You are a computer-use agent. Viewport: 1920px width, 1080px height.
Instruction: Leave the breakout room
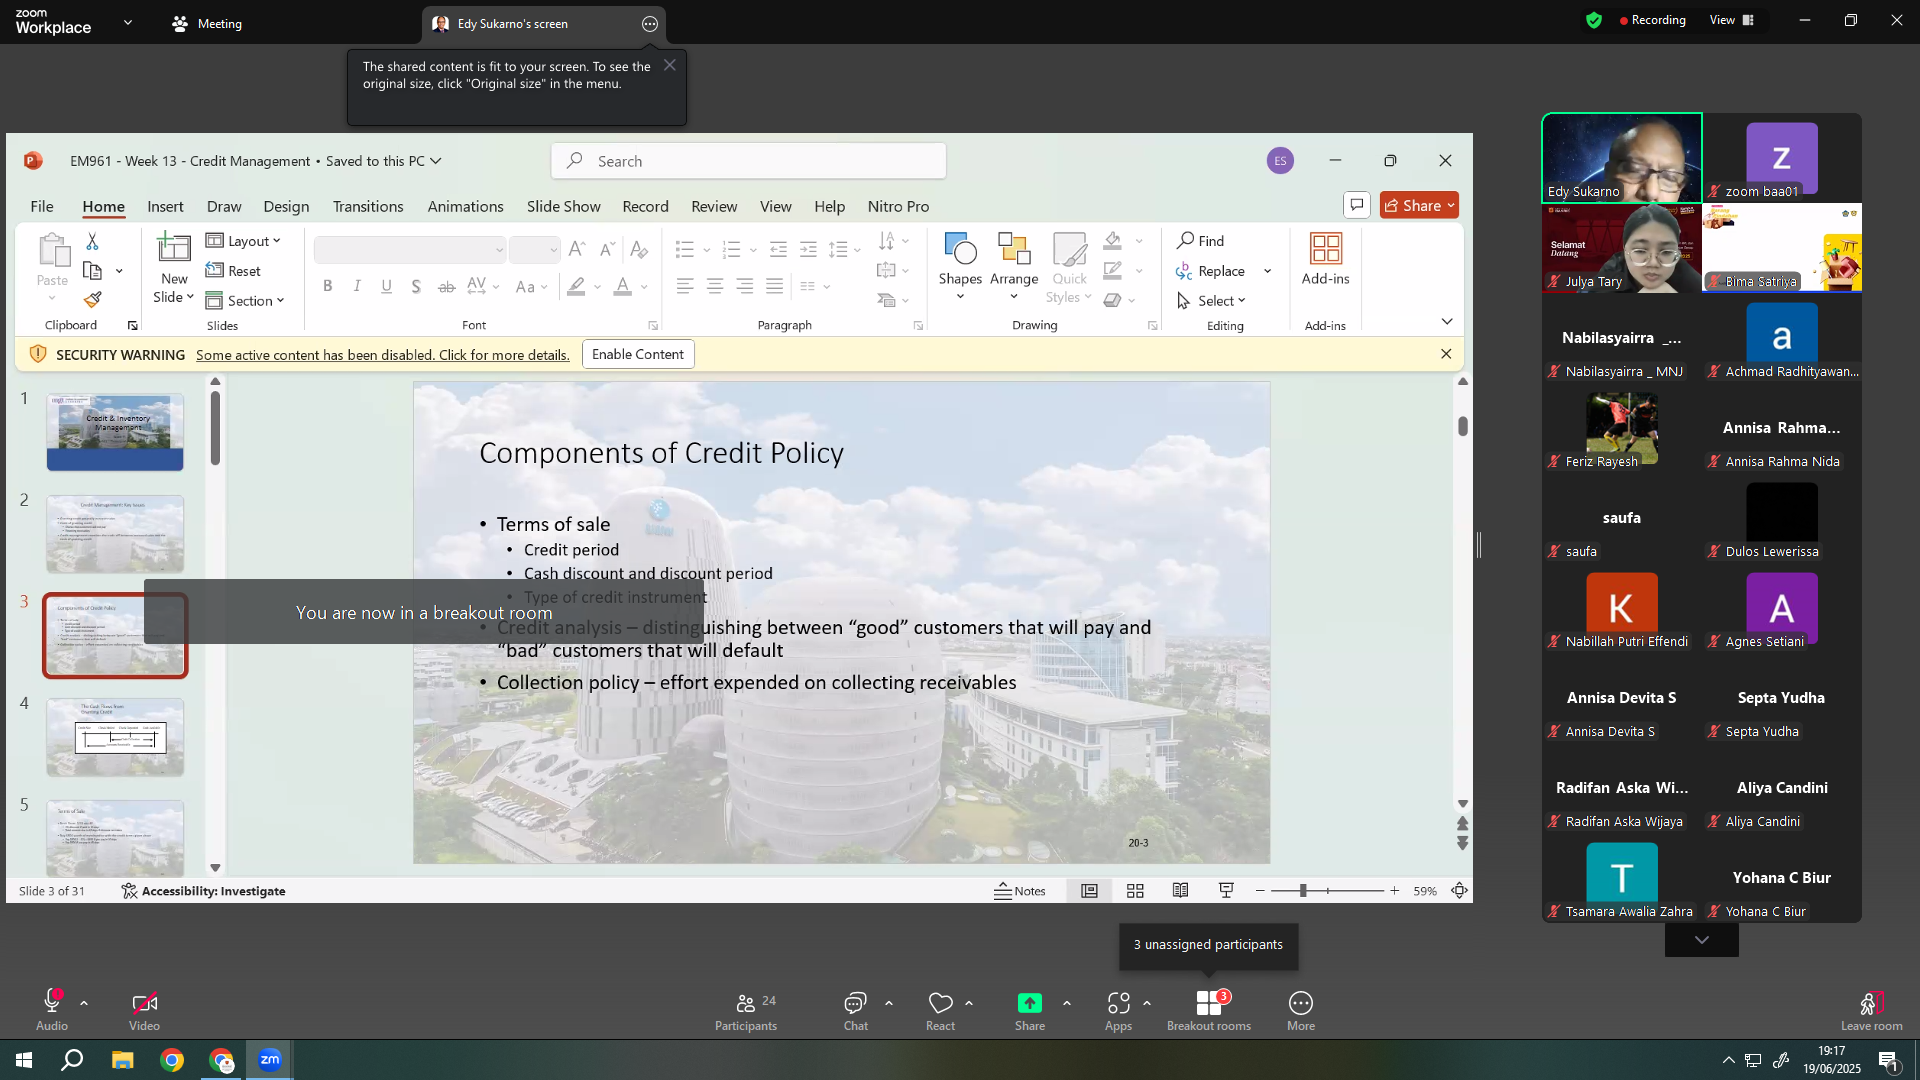pos(1872,1011)
